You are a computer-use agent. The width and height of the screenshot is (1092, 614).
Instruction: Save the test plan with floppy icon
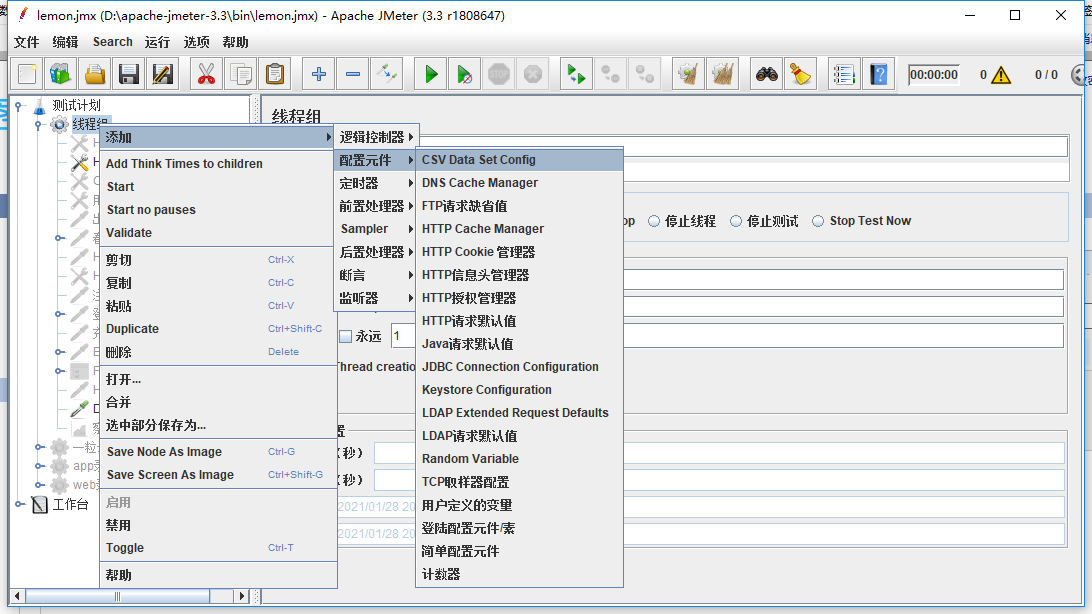click(x=129, y=74)
